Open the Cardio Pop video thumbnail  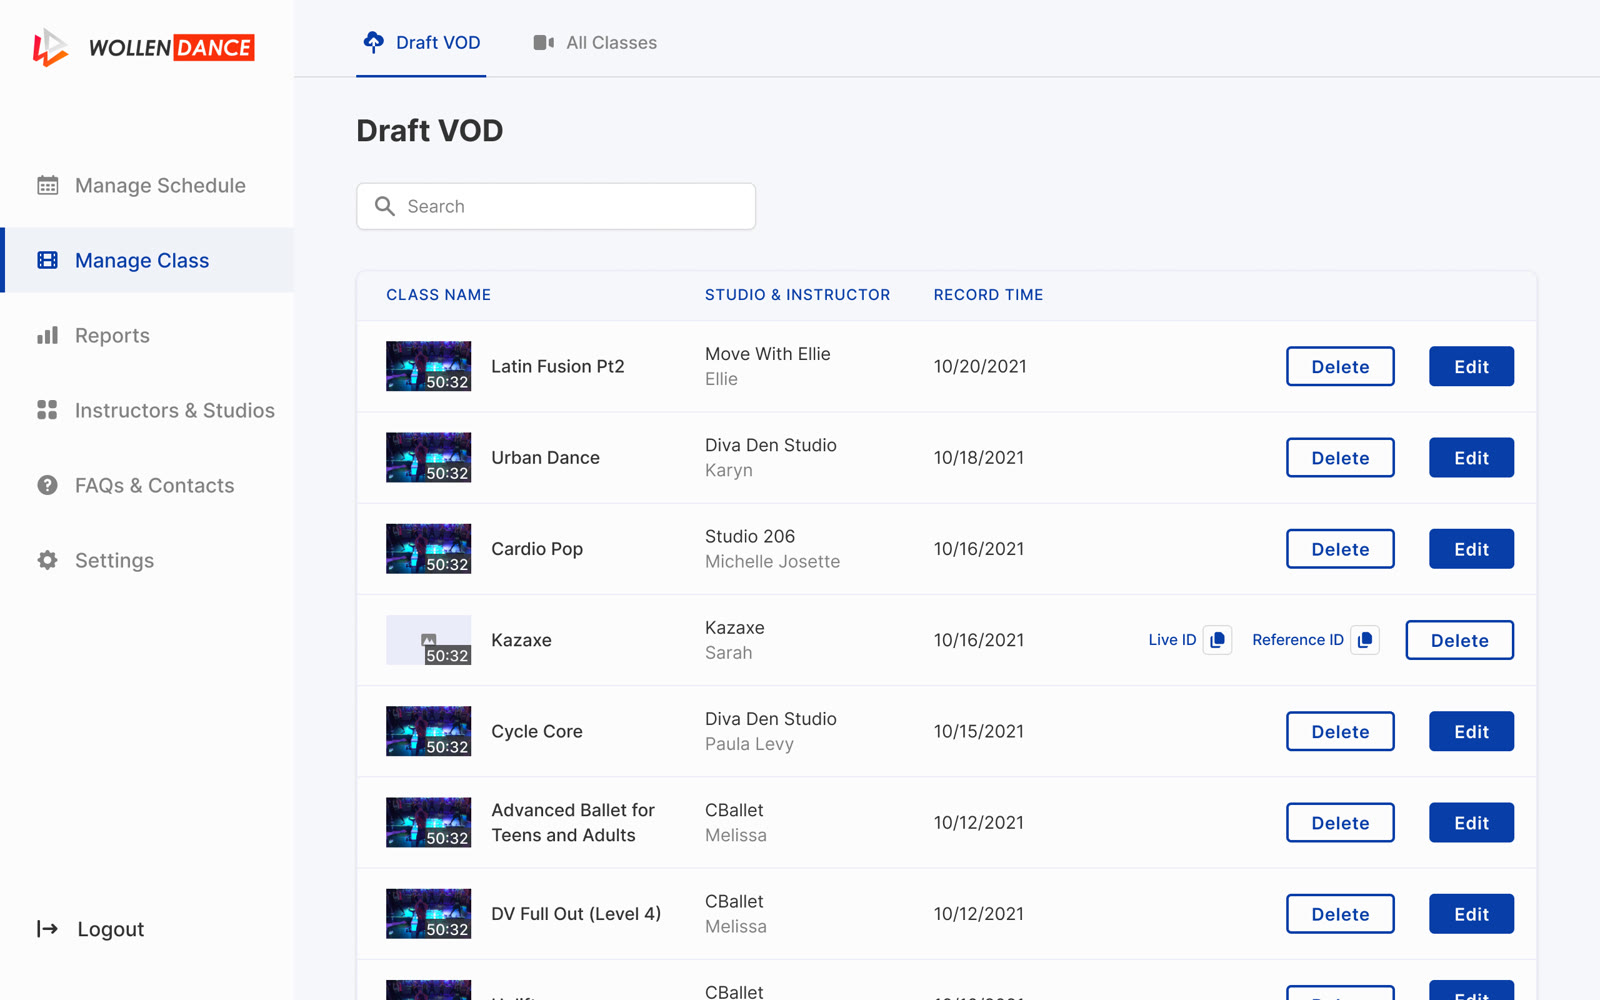[x=429, y=549]
